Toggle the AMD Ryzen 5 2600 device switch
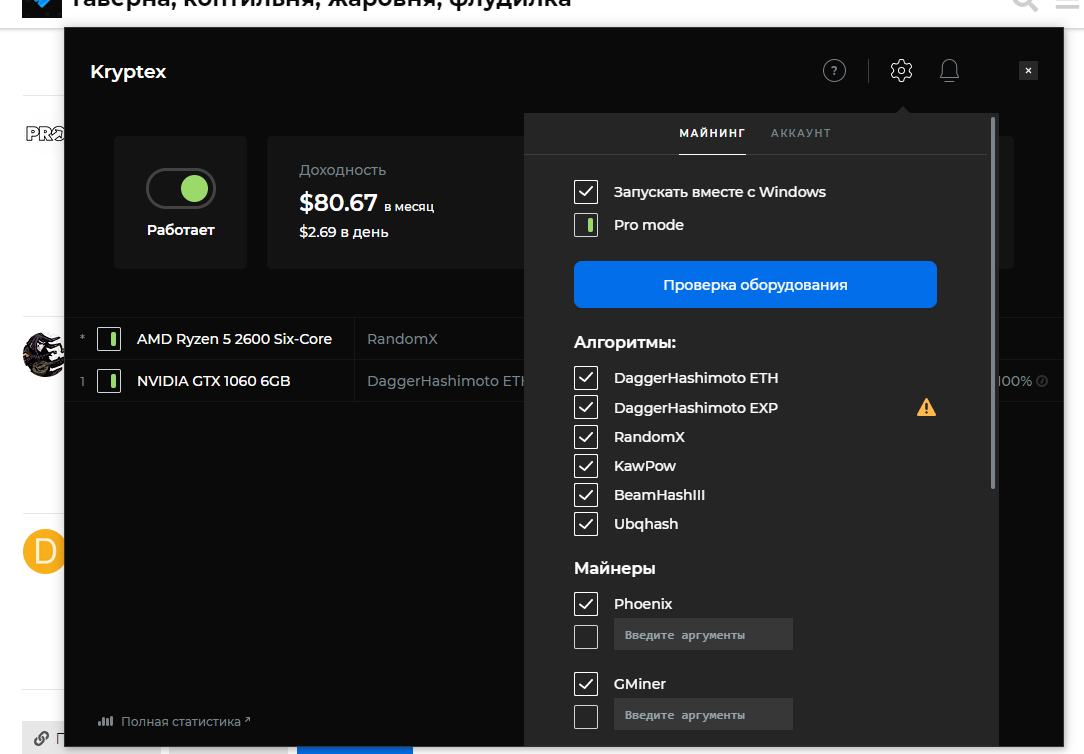 point(109,339)
